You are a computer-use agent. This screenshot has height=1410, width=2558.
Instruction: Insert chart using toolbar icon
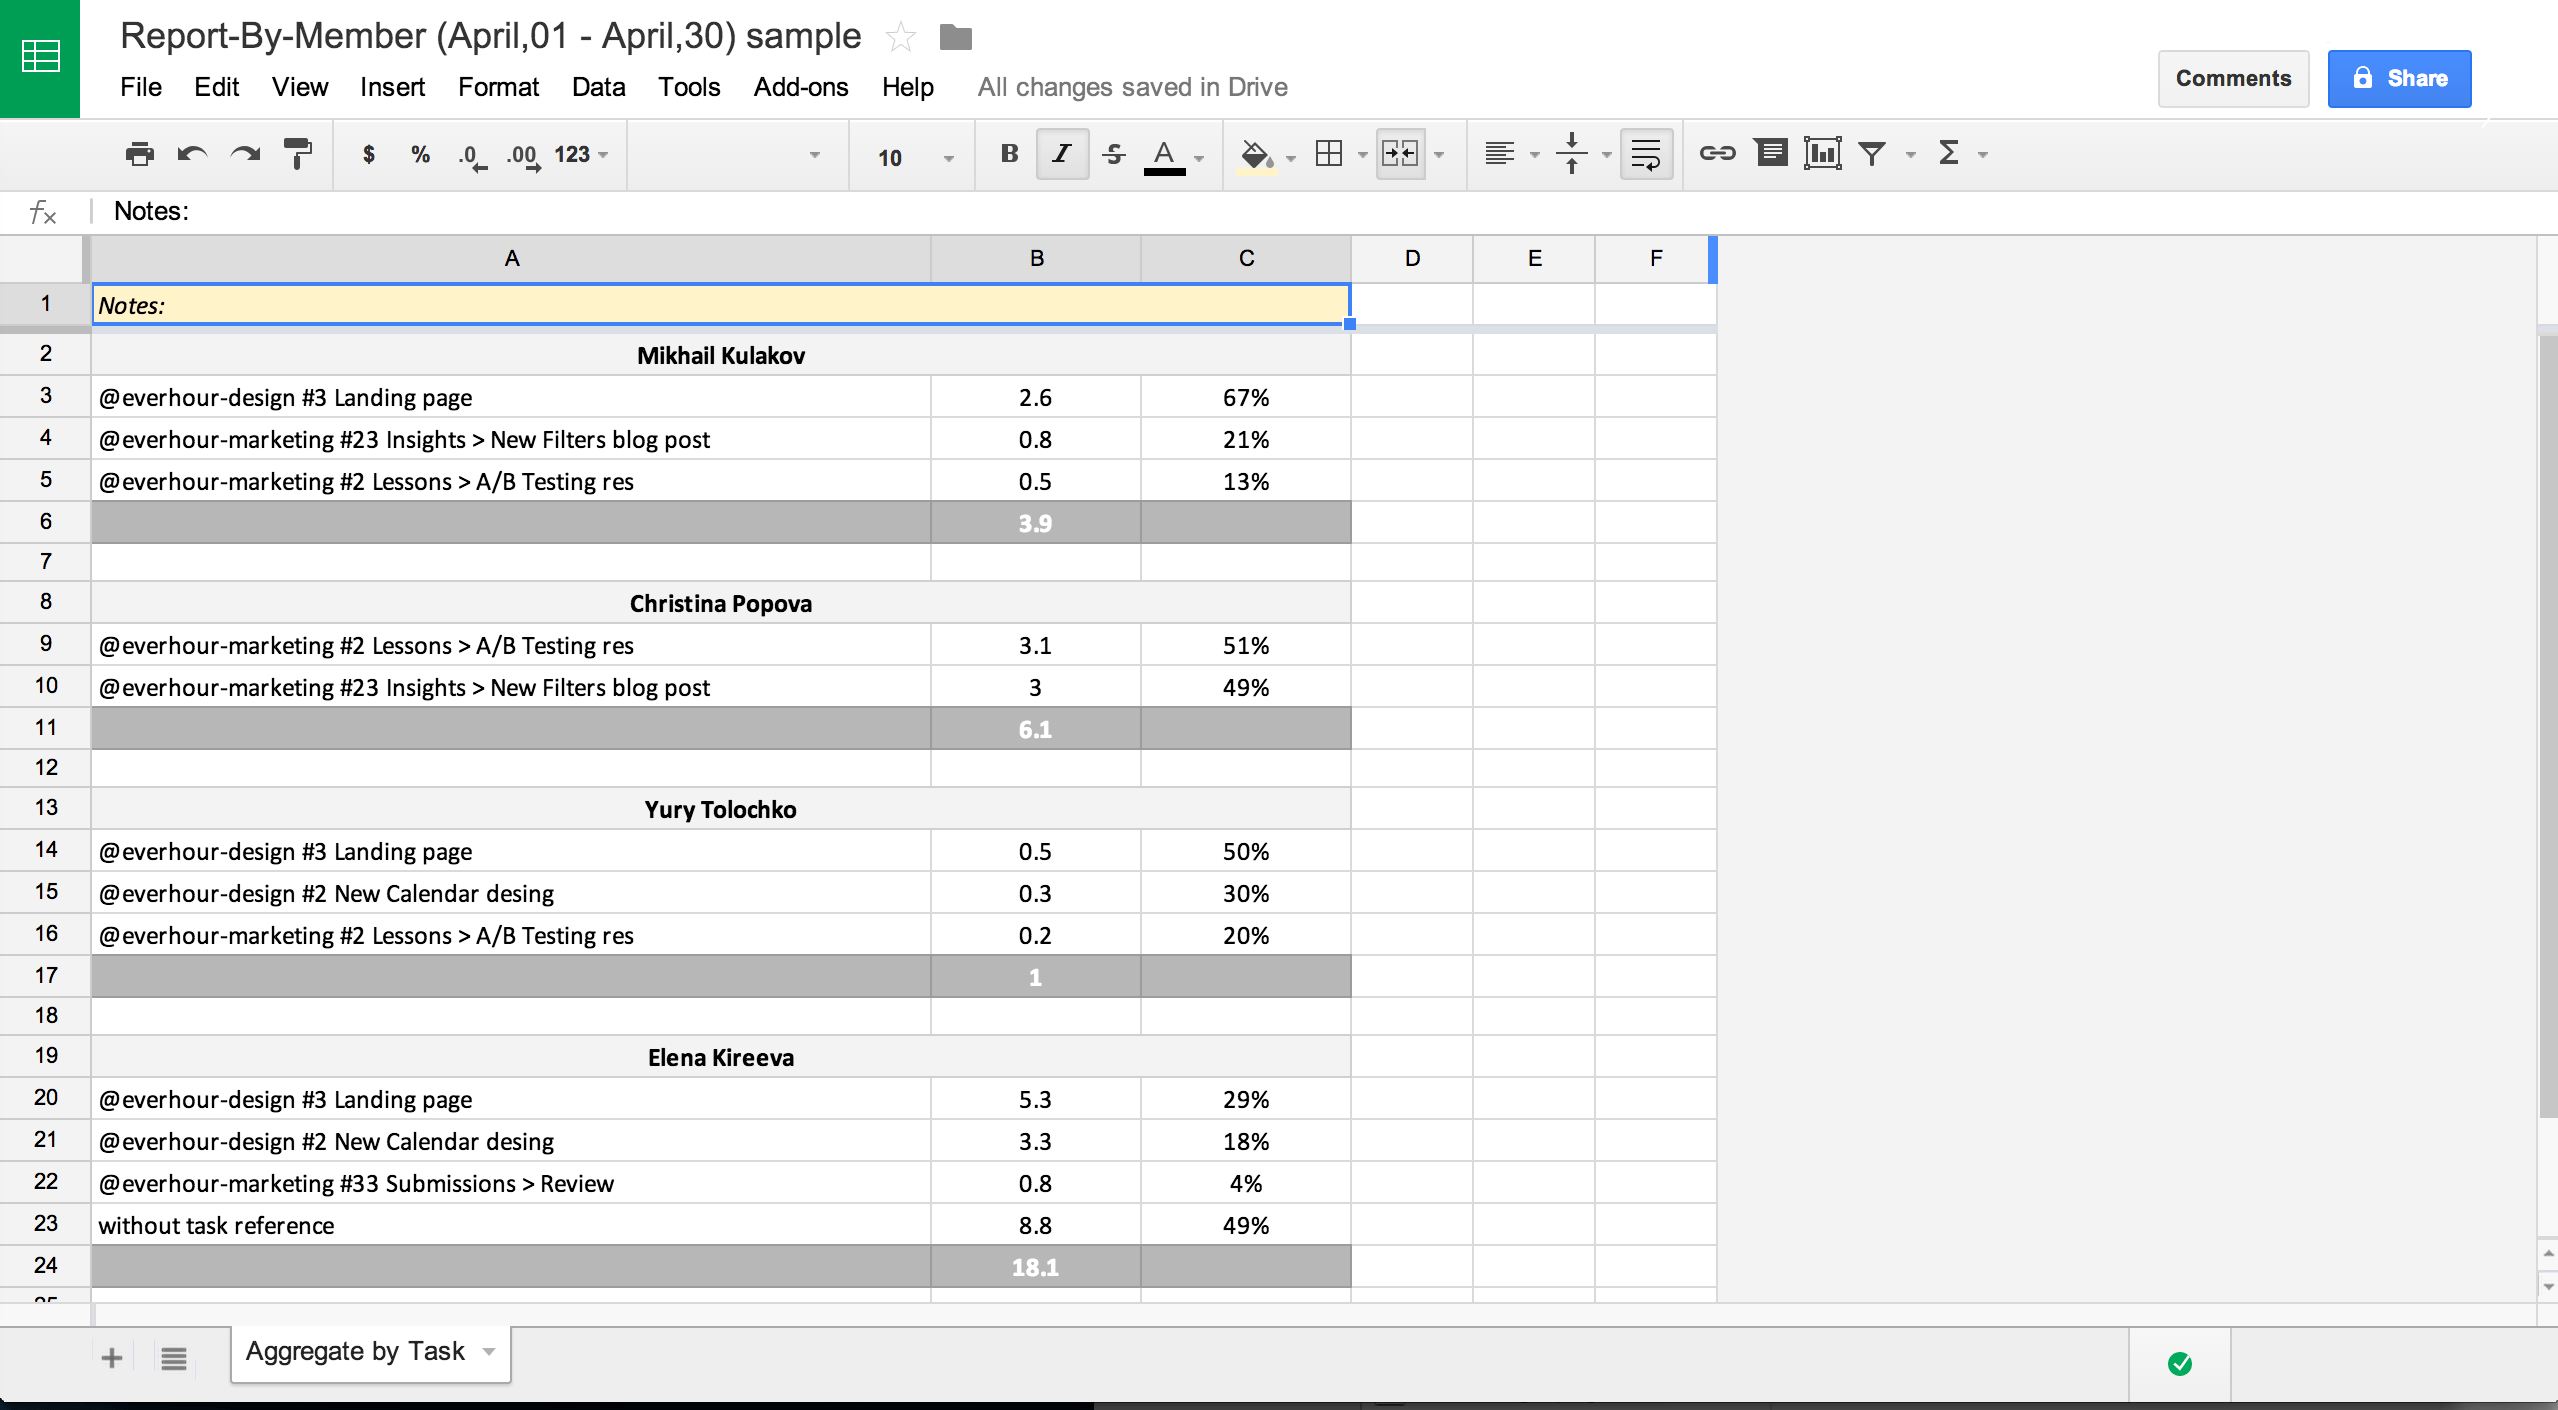(1822, 154)
